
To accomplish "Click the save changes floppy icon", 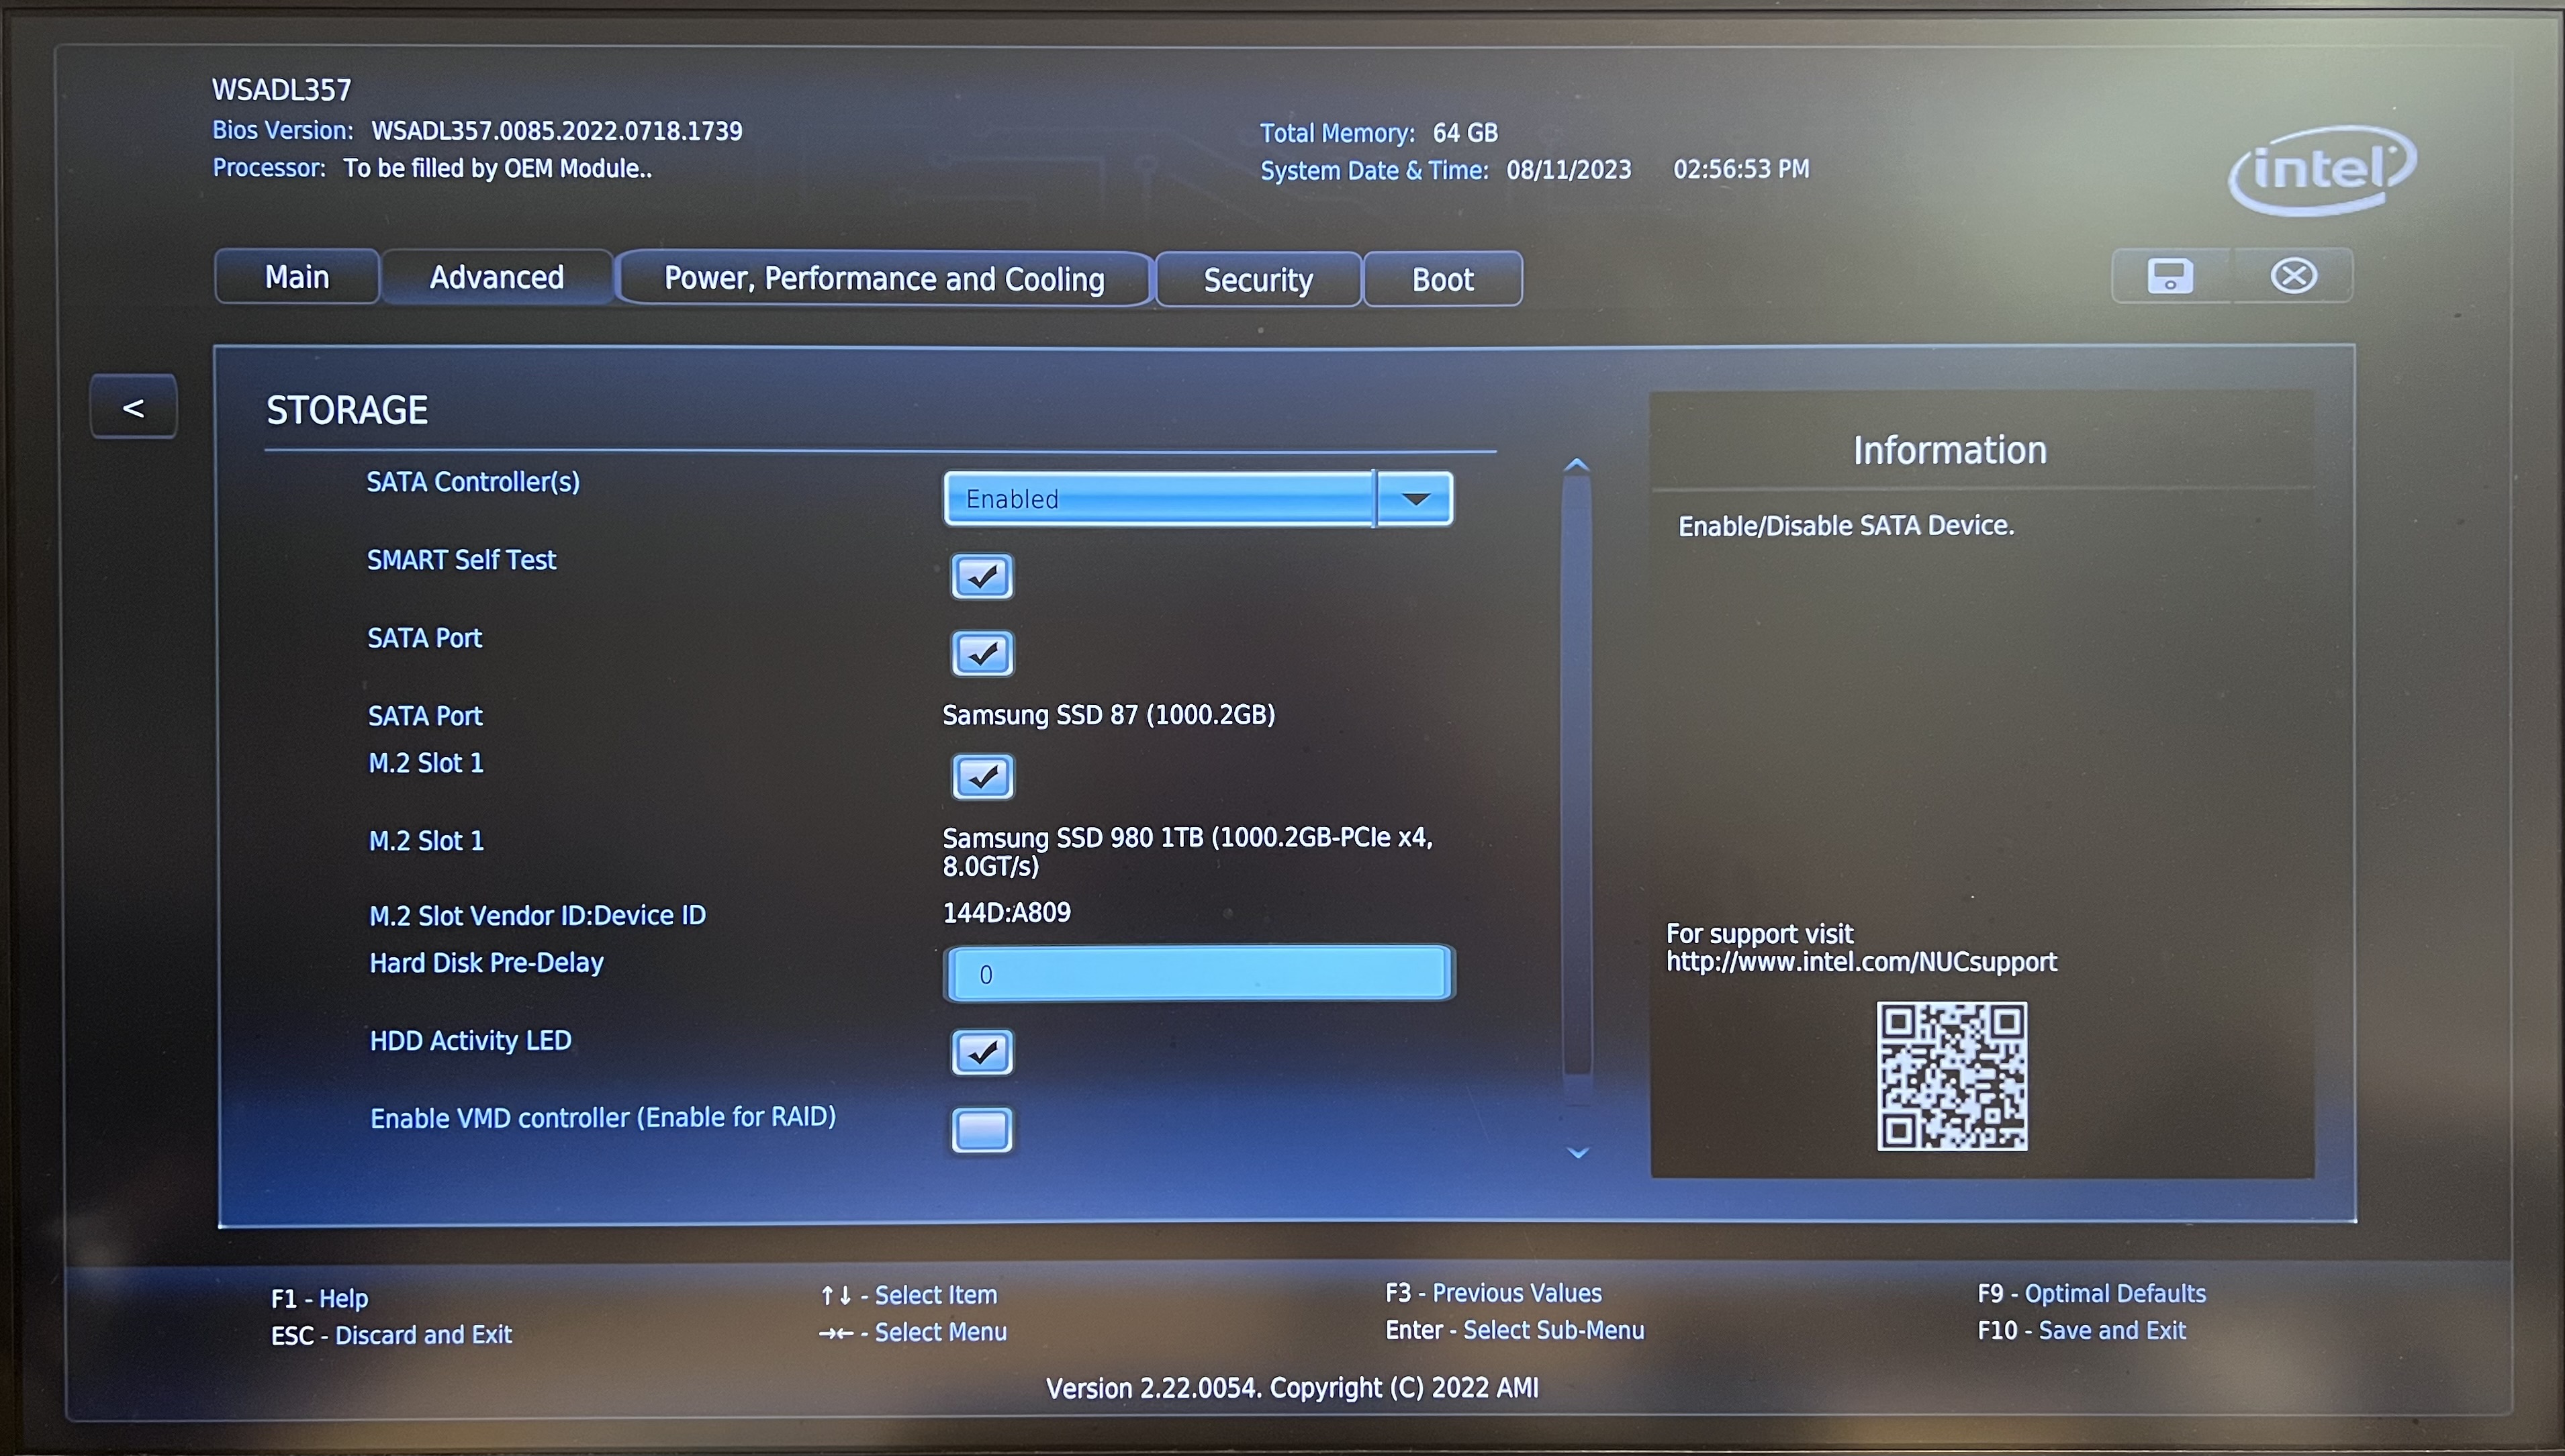I will [x=2169, y=275].
